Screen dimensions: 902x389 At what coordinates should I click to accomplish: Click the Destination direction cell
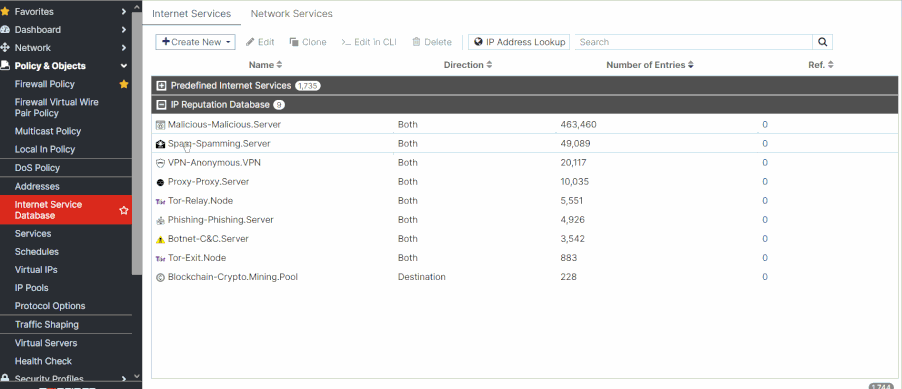(422, 277)
